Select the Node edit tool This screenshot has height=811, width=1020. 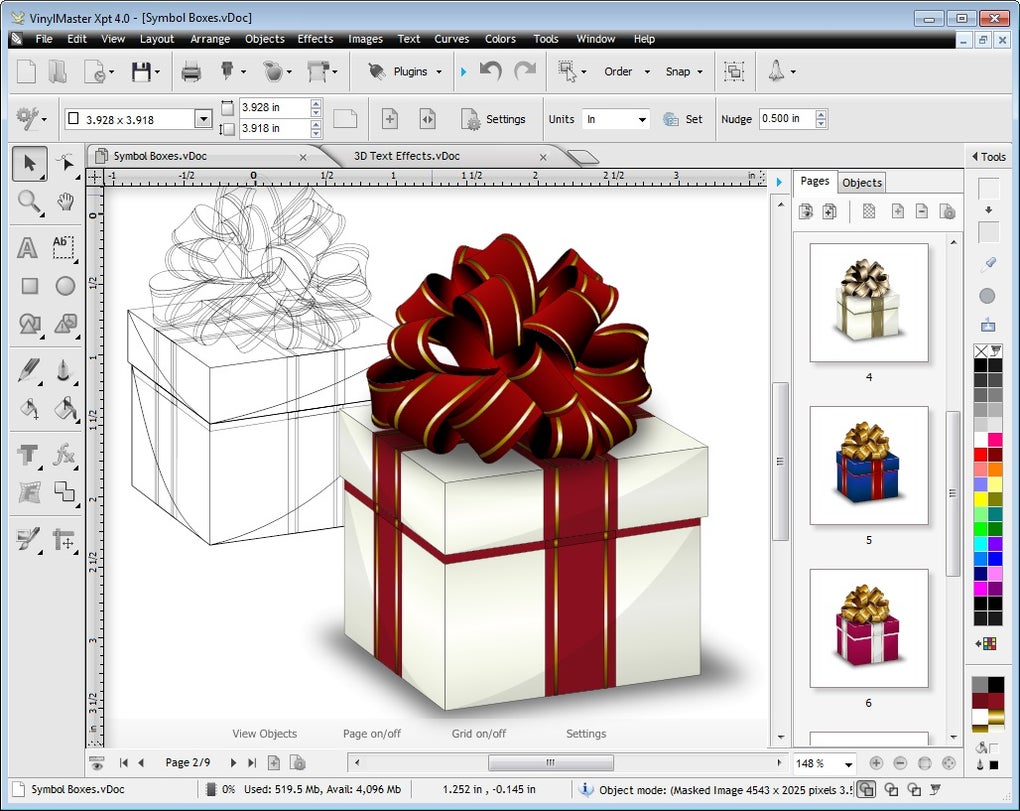(x=66, y=163)
